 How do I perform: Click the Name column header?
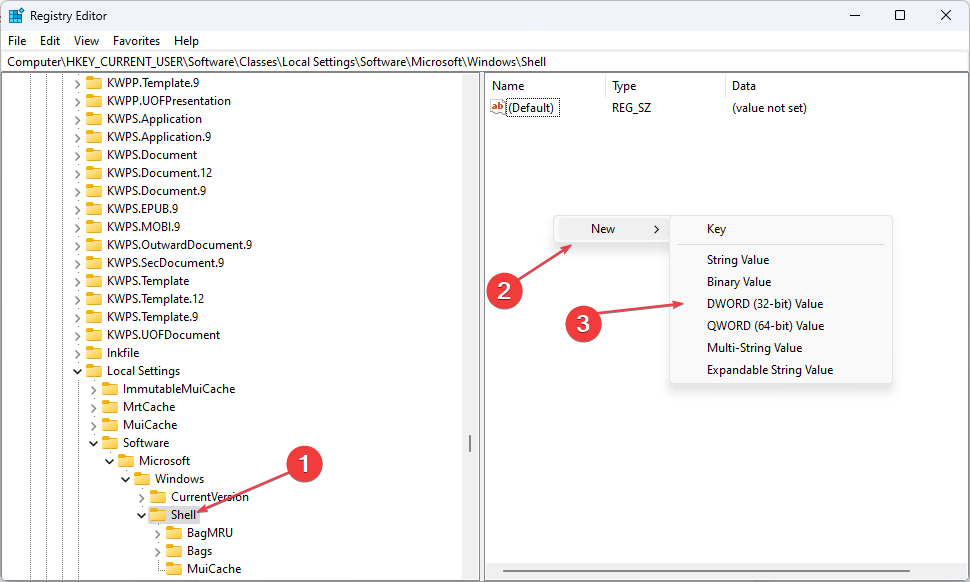click(545, 86)
